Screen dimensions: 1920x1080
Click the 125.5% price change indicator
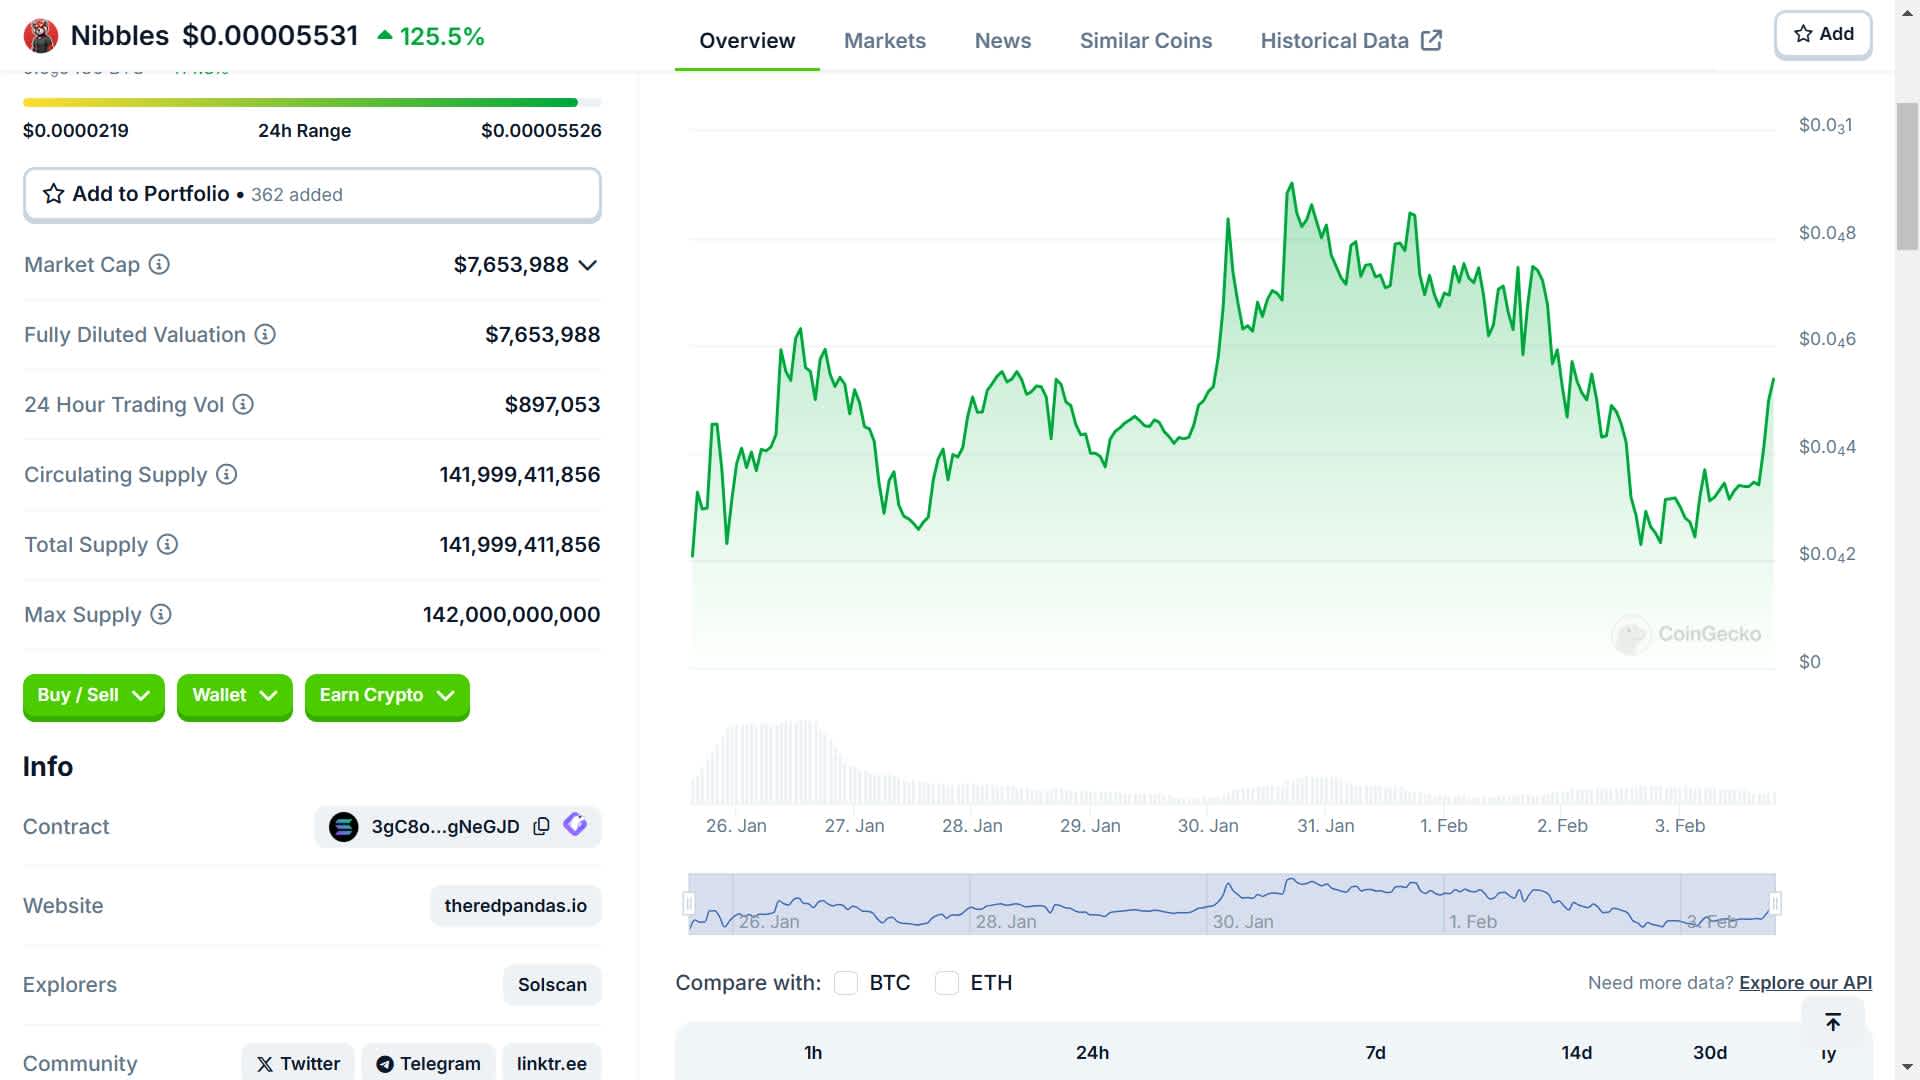pyautogui.click(x=431, y=37)
